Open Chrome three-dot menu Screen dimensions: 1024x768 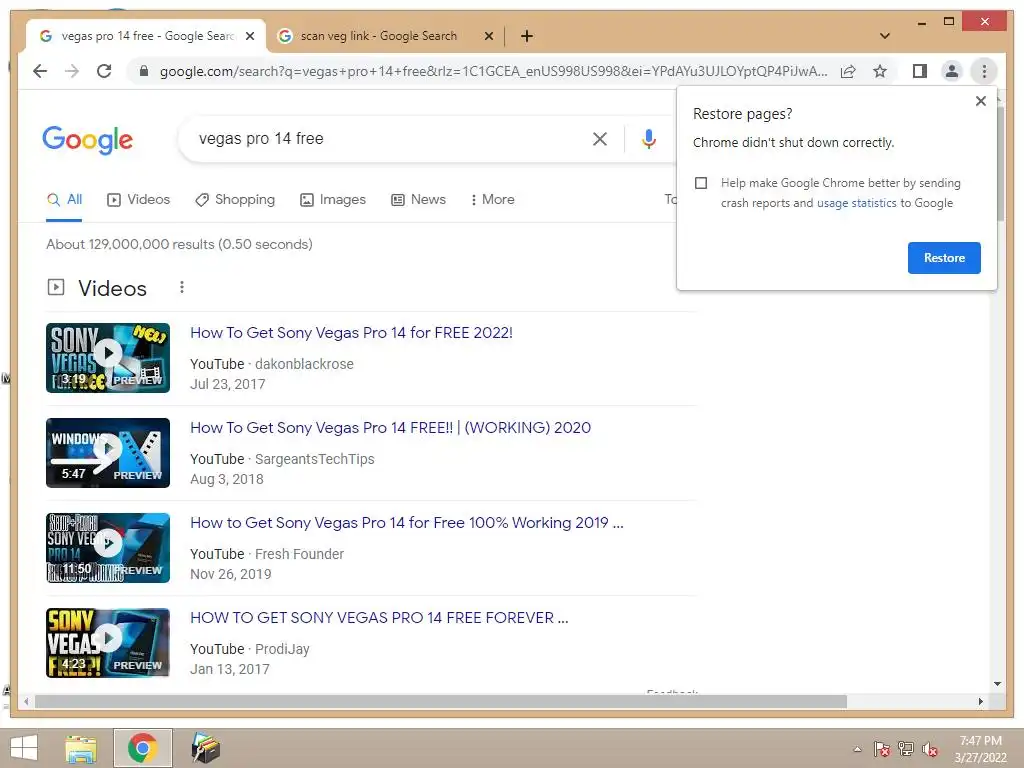984,71
